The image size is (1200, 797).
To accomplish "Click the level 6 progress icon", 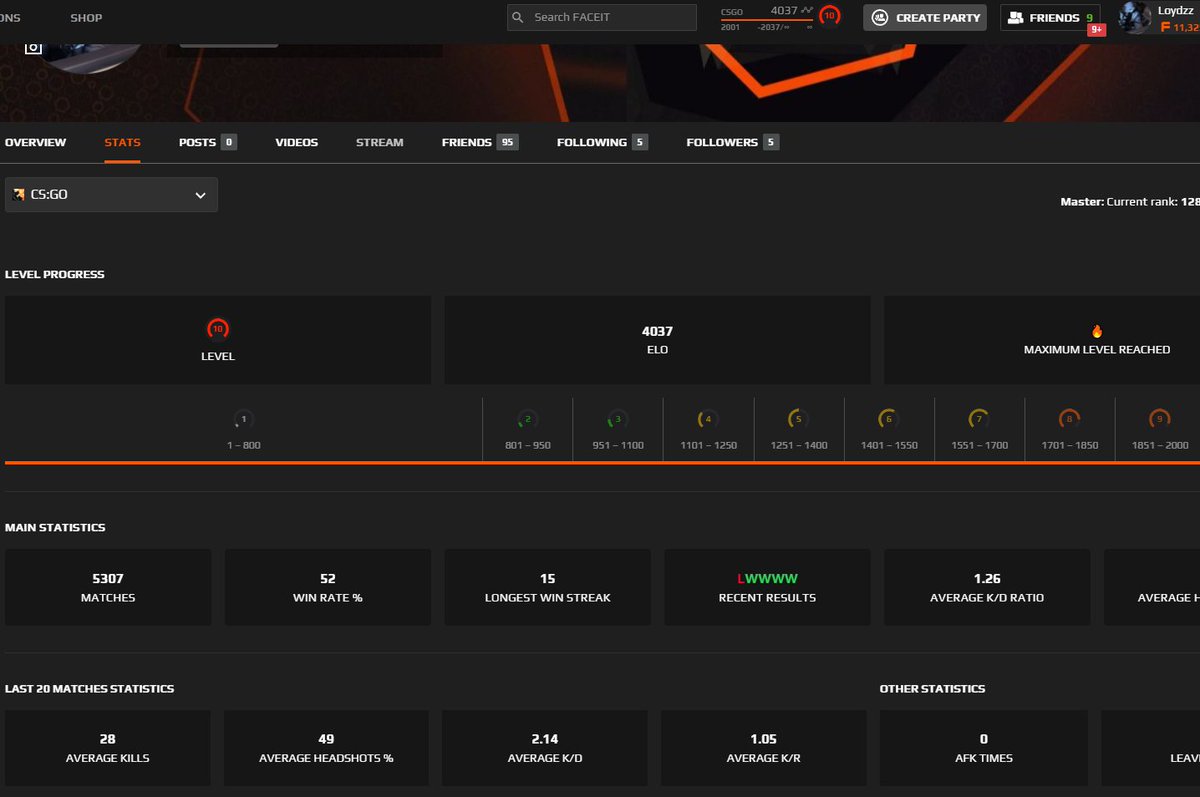I will point(888,419).
